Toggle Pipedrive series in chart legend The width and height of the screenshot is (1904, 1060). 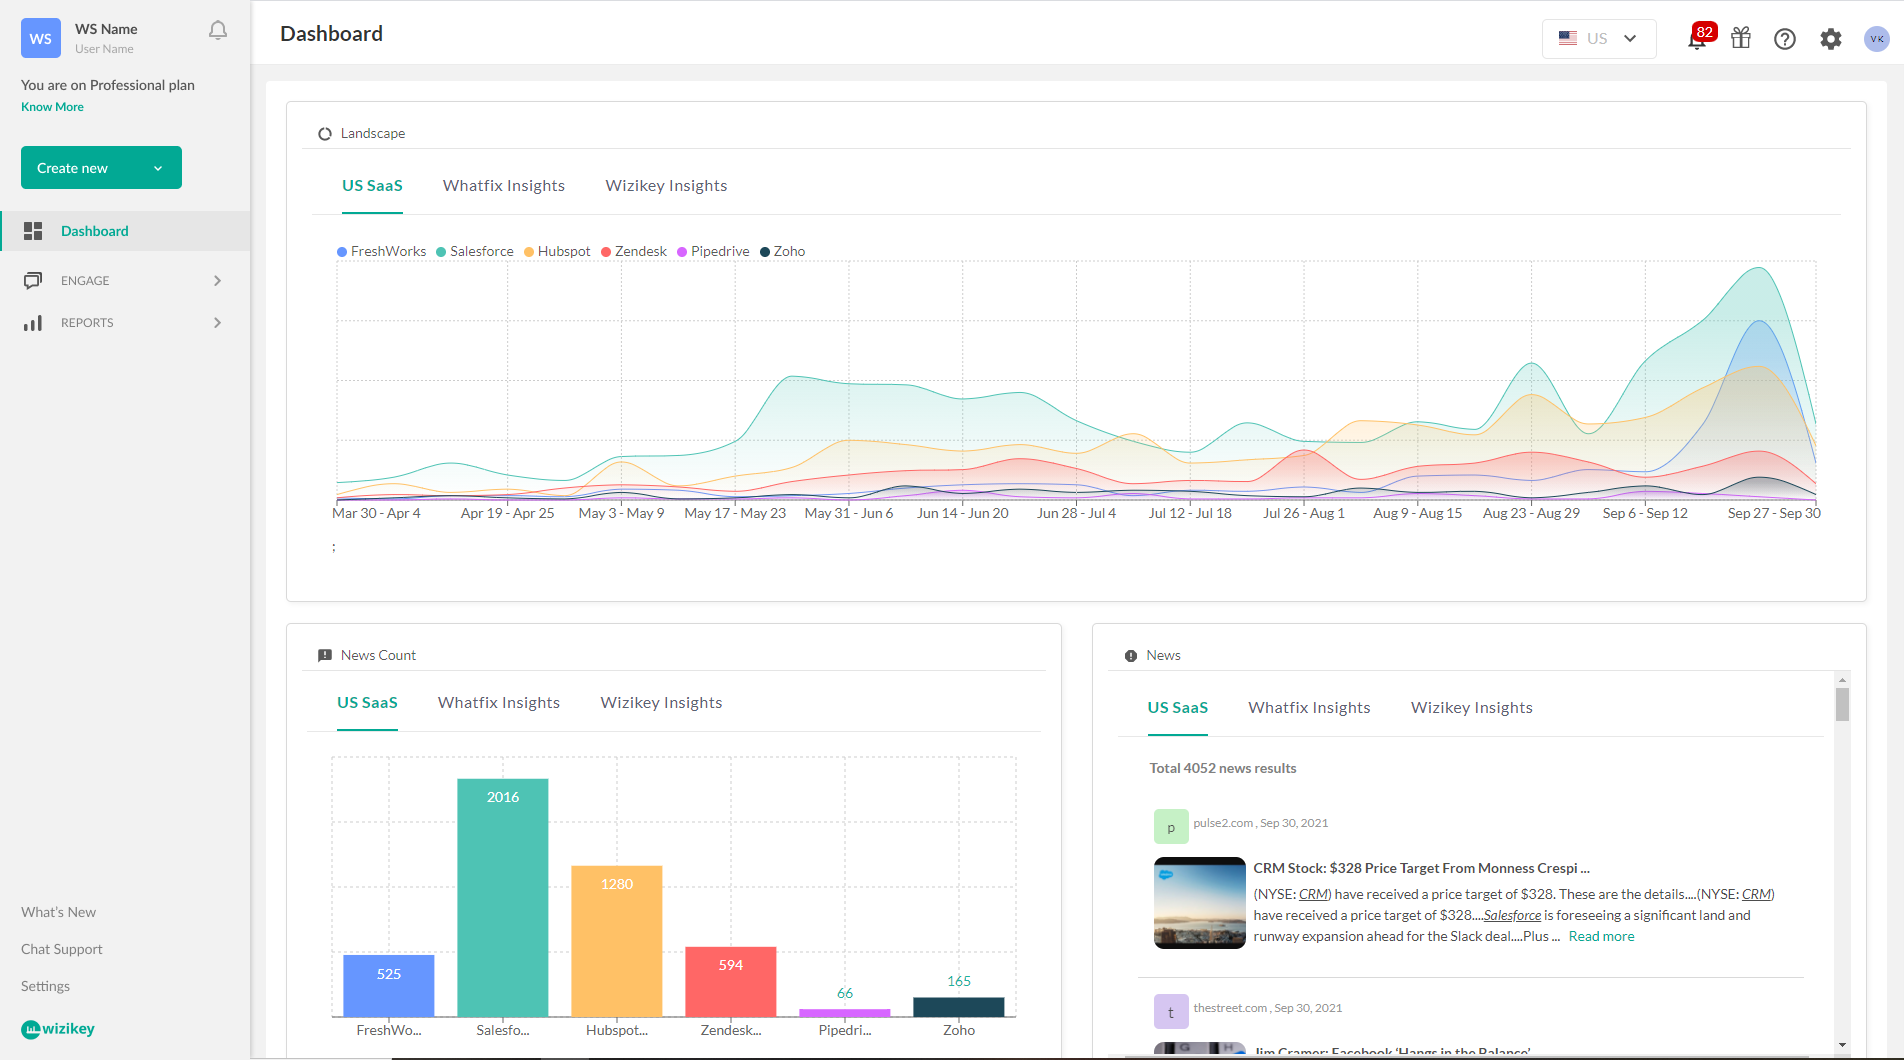[x=713, y=252]
